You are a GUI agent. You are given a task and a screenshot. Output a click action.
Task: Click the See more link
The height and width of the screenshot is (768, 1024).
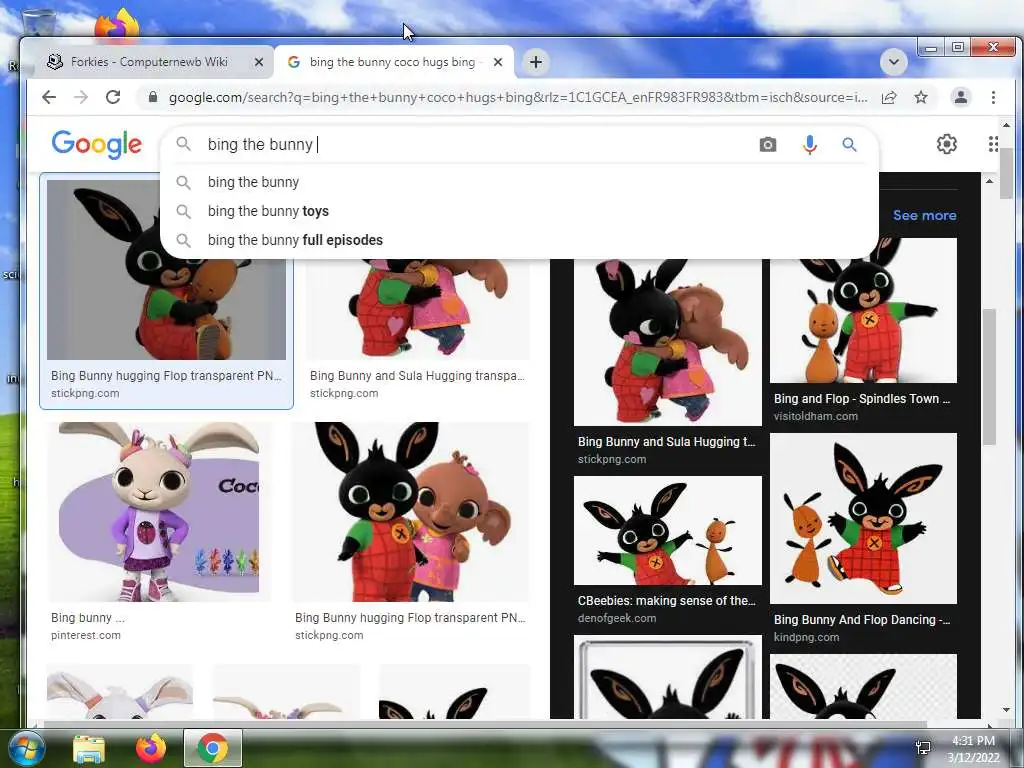(x=924, y=215)
